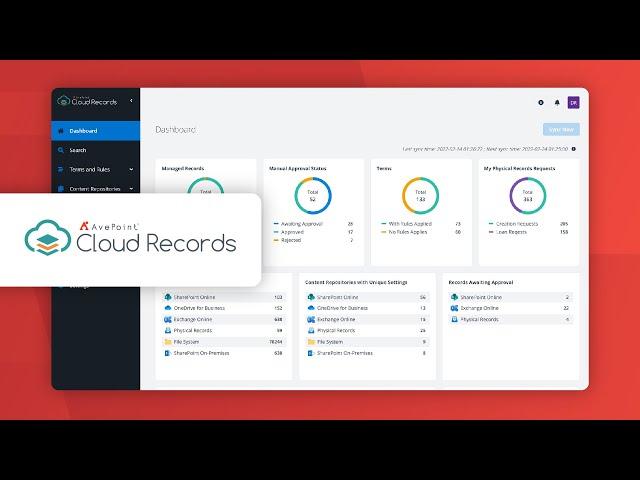The height and width of the screenshot is (480, 640).
Task: Click the Cloud Records logo in the sidebar
Action: [x=87, y=101]
